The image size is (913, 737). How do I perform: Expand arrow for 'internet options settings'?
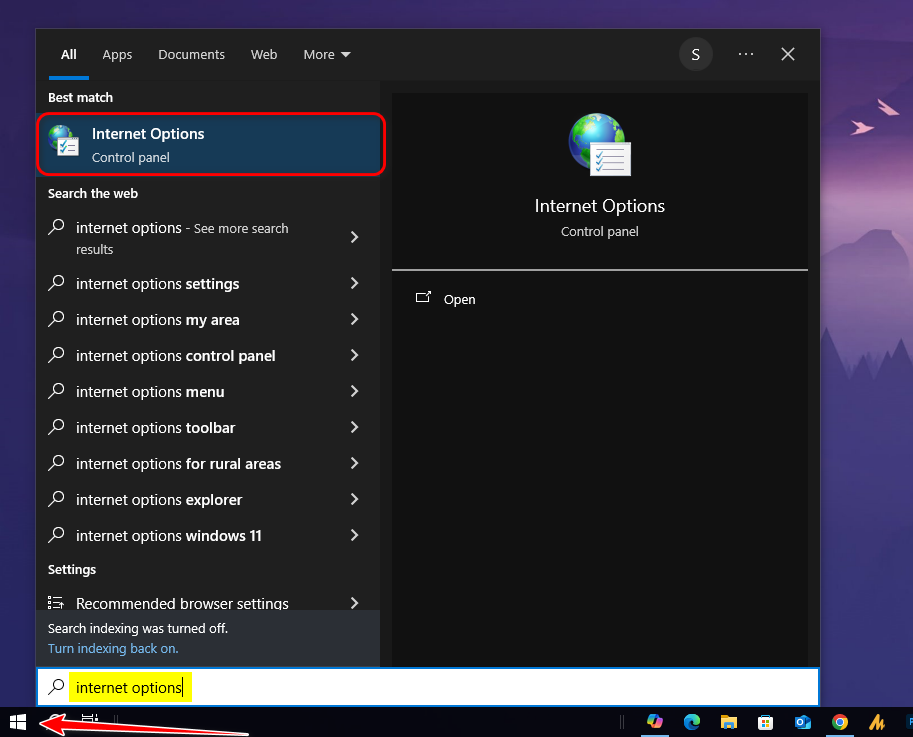pos(354,284)
